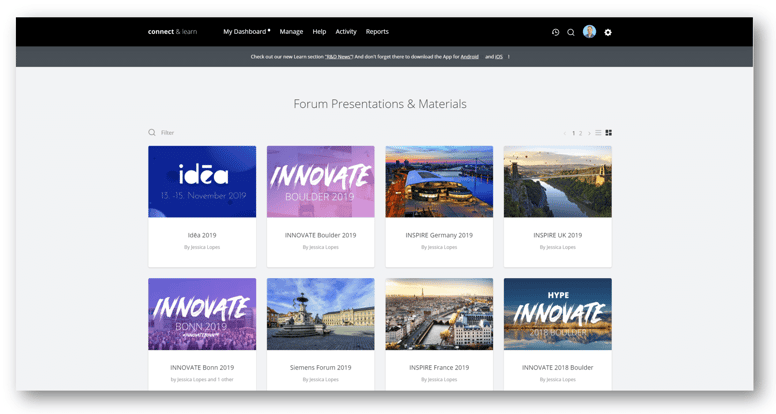Click the 'Forum Presentations & Materials' heading

click(380, 104)
